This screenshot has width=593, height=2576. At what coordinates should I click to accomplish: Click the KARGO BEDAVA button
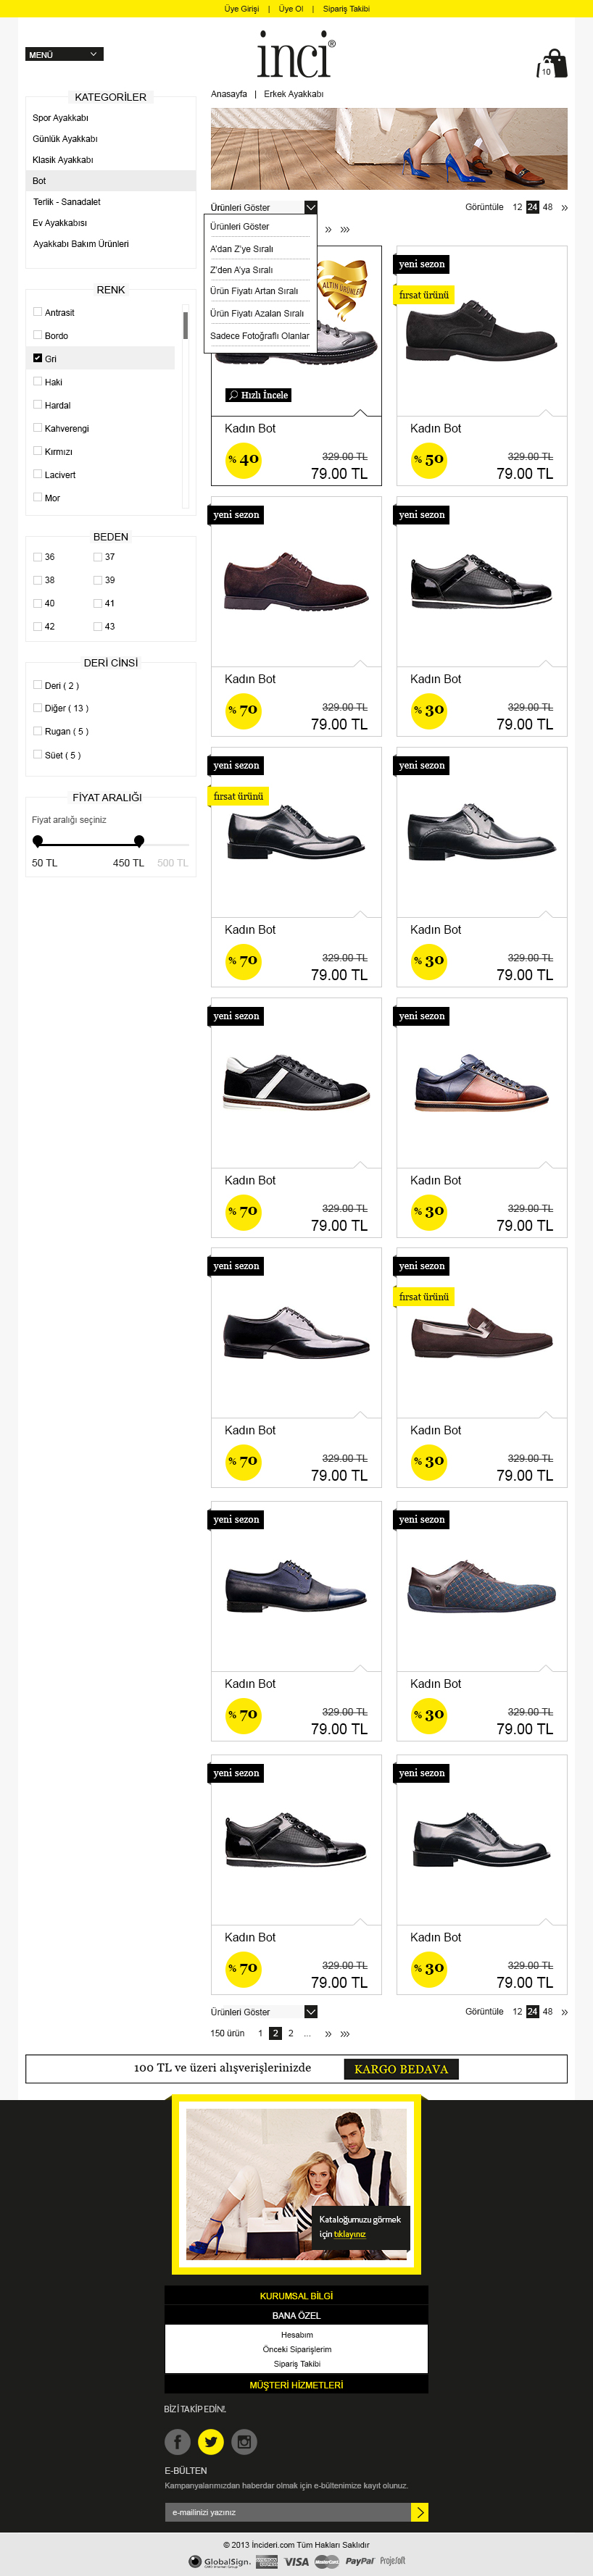pyautogui.click(x=401, y=2069)
